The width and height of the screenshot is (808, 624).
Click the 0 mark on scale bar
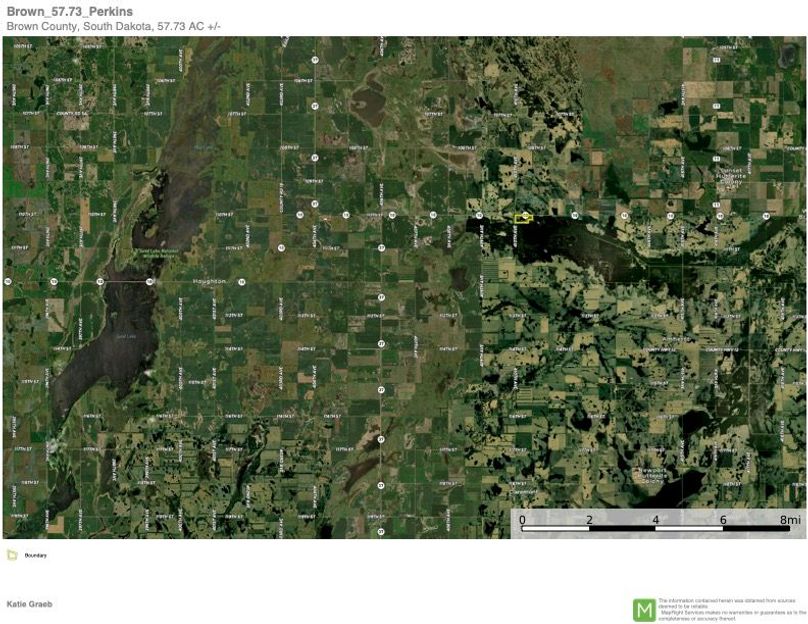(x=522, y=520)
